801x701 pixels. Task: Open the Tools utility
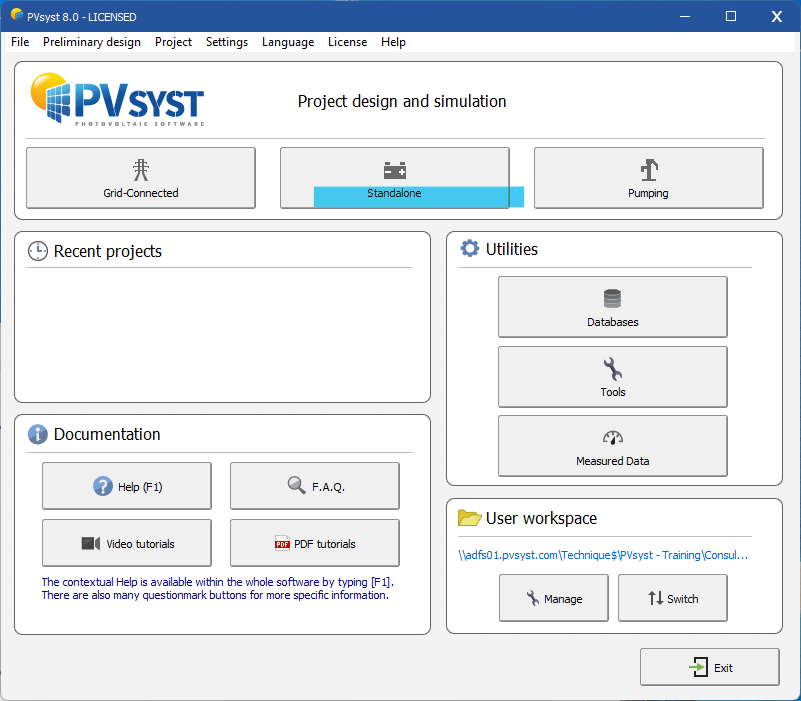tap(612, 377)
